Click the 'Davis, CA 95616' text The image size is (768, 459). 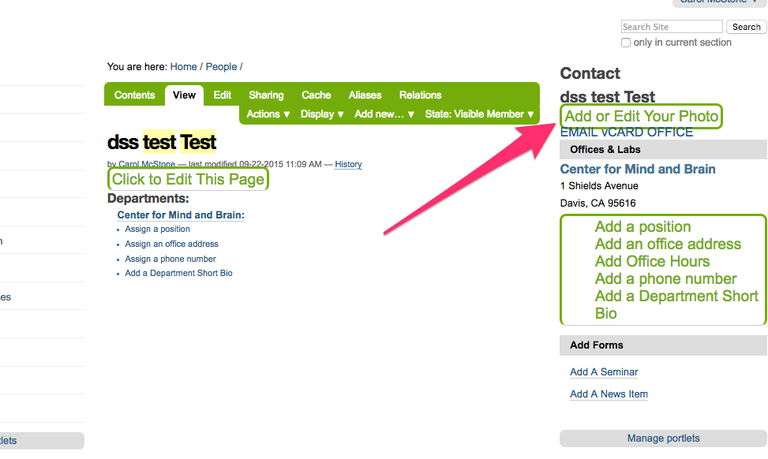(x=598, y=203)
